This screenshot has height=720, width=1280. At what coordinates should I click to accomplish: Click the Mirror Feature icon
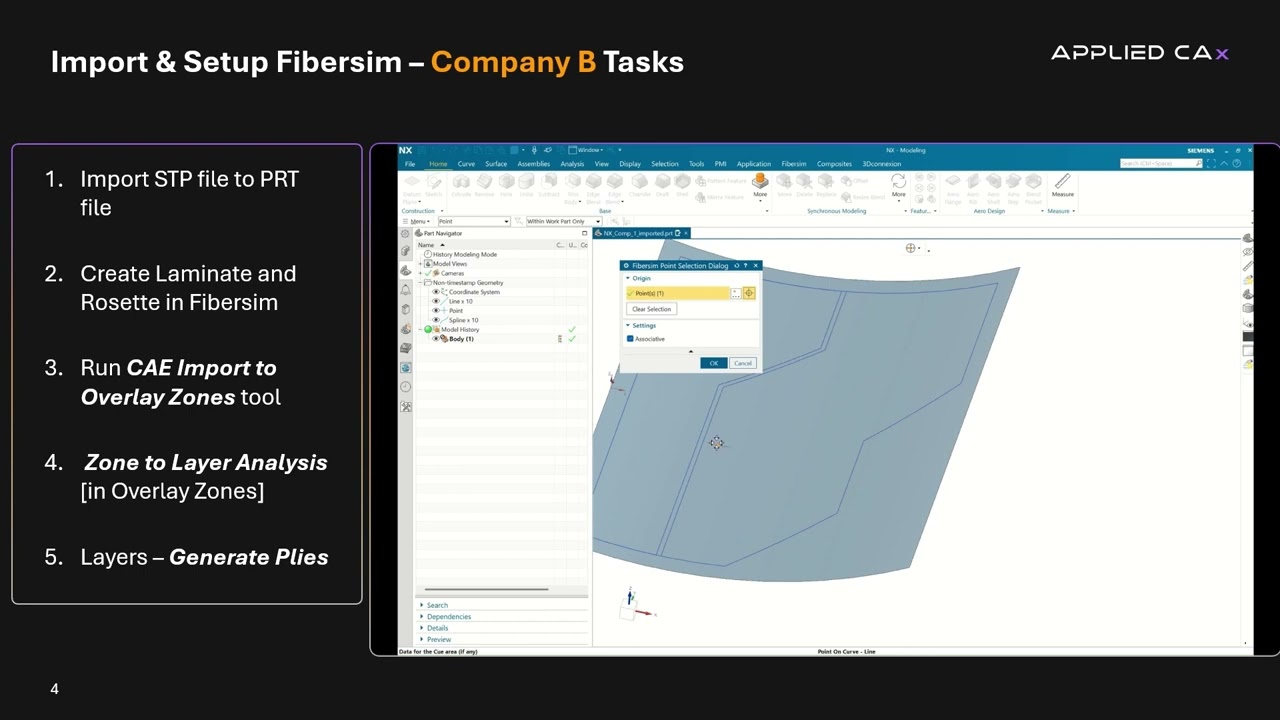click(x=701, y=197)
